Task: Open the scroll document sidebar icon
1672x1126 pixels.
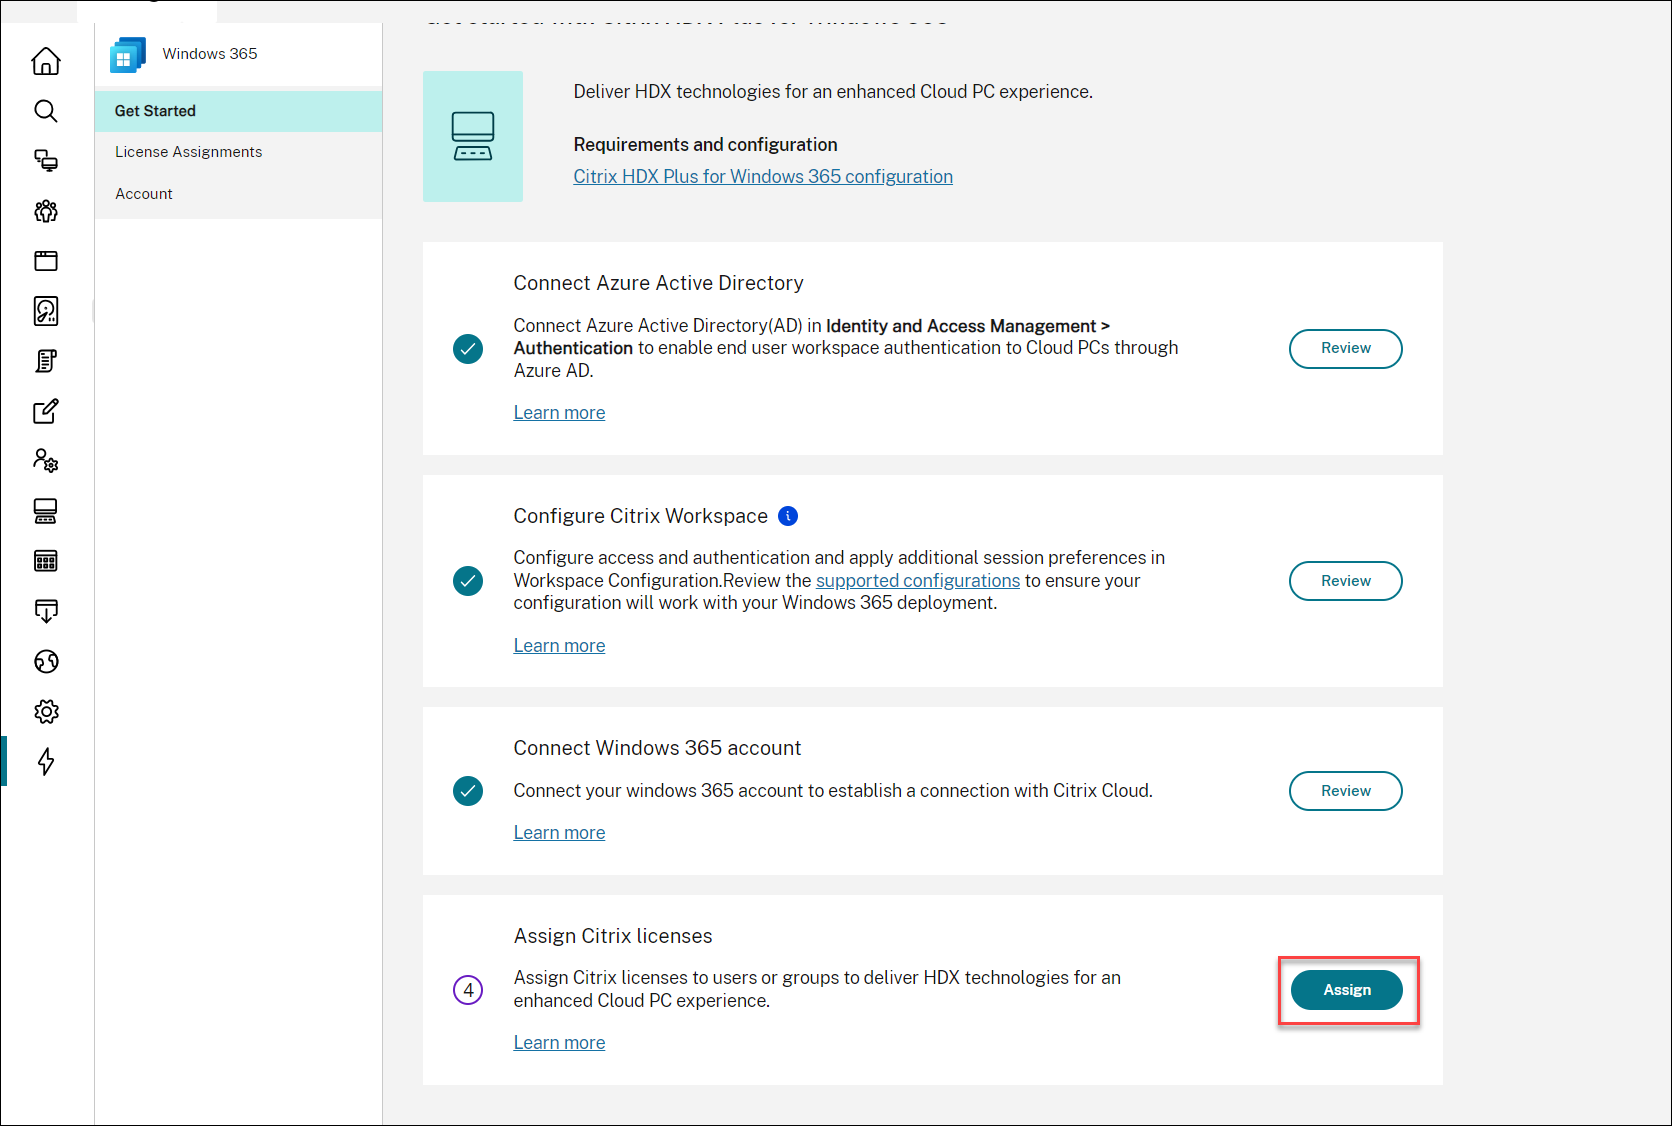Action: click(46, 361)
